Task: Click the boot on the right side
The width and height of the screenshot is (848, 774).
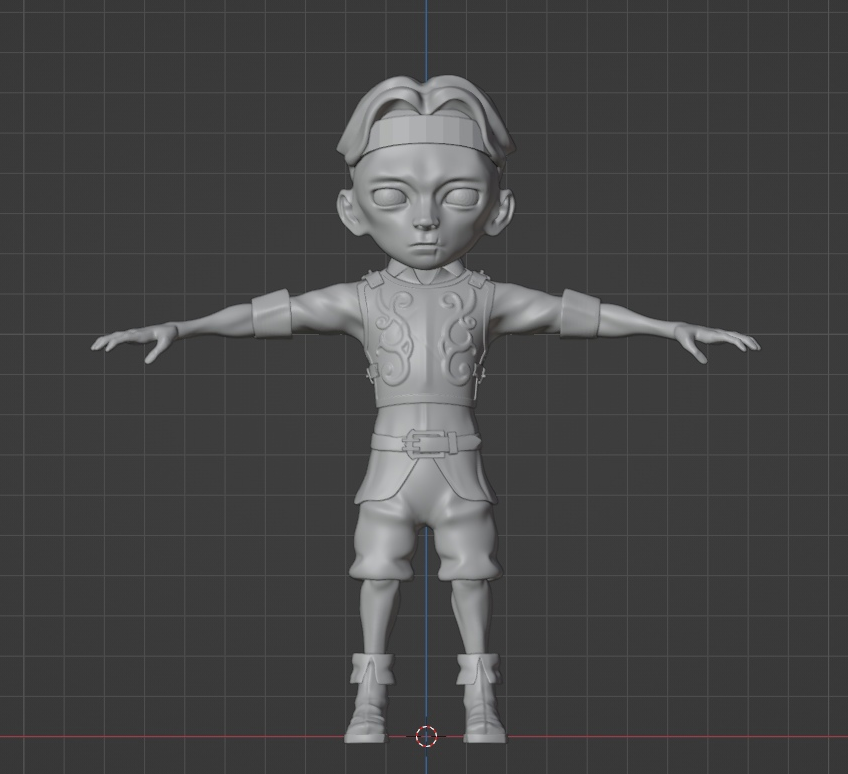Action: tap(481, 700)
